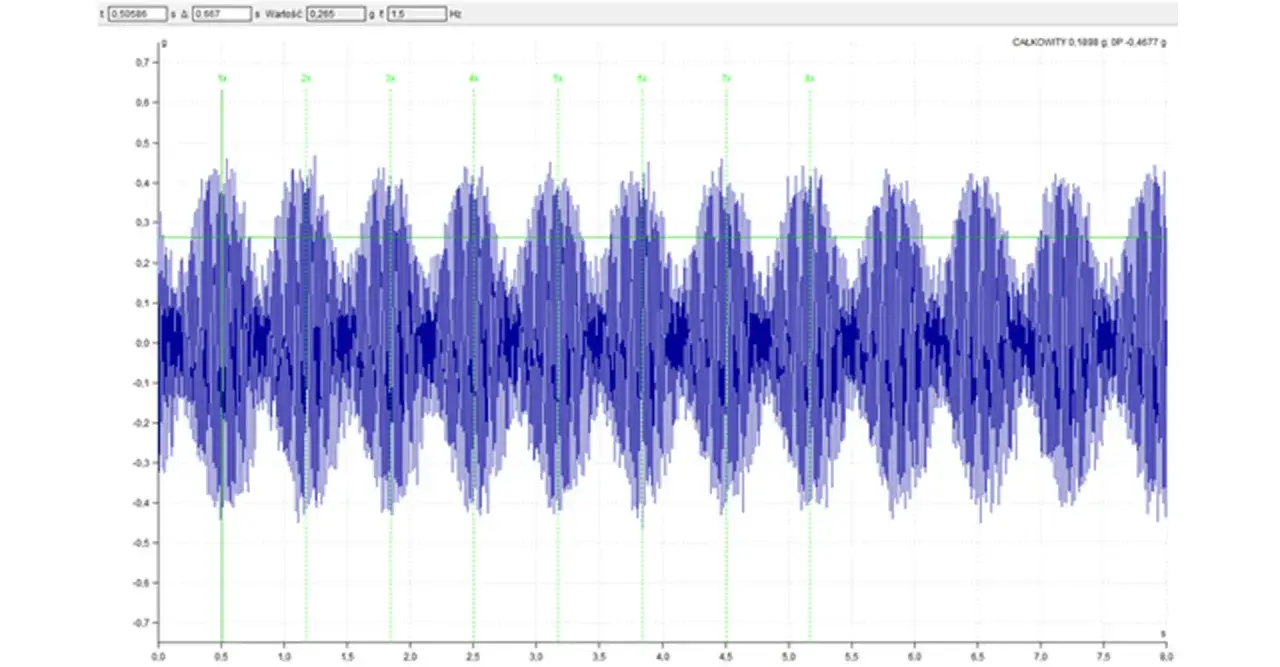Choose the 6x harmonic cursor marker
This screenshot has width=1280, height=667.
point(642,78)
